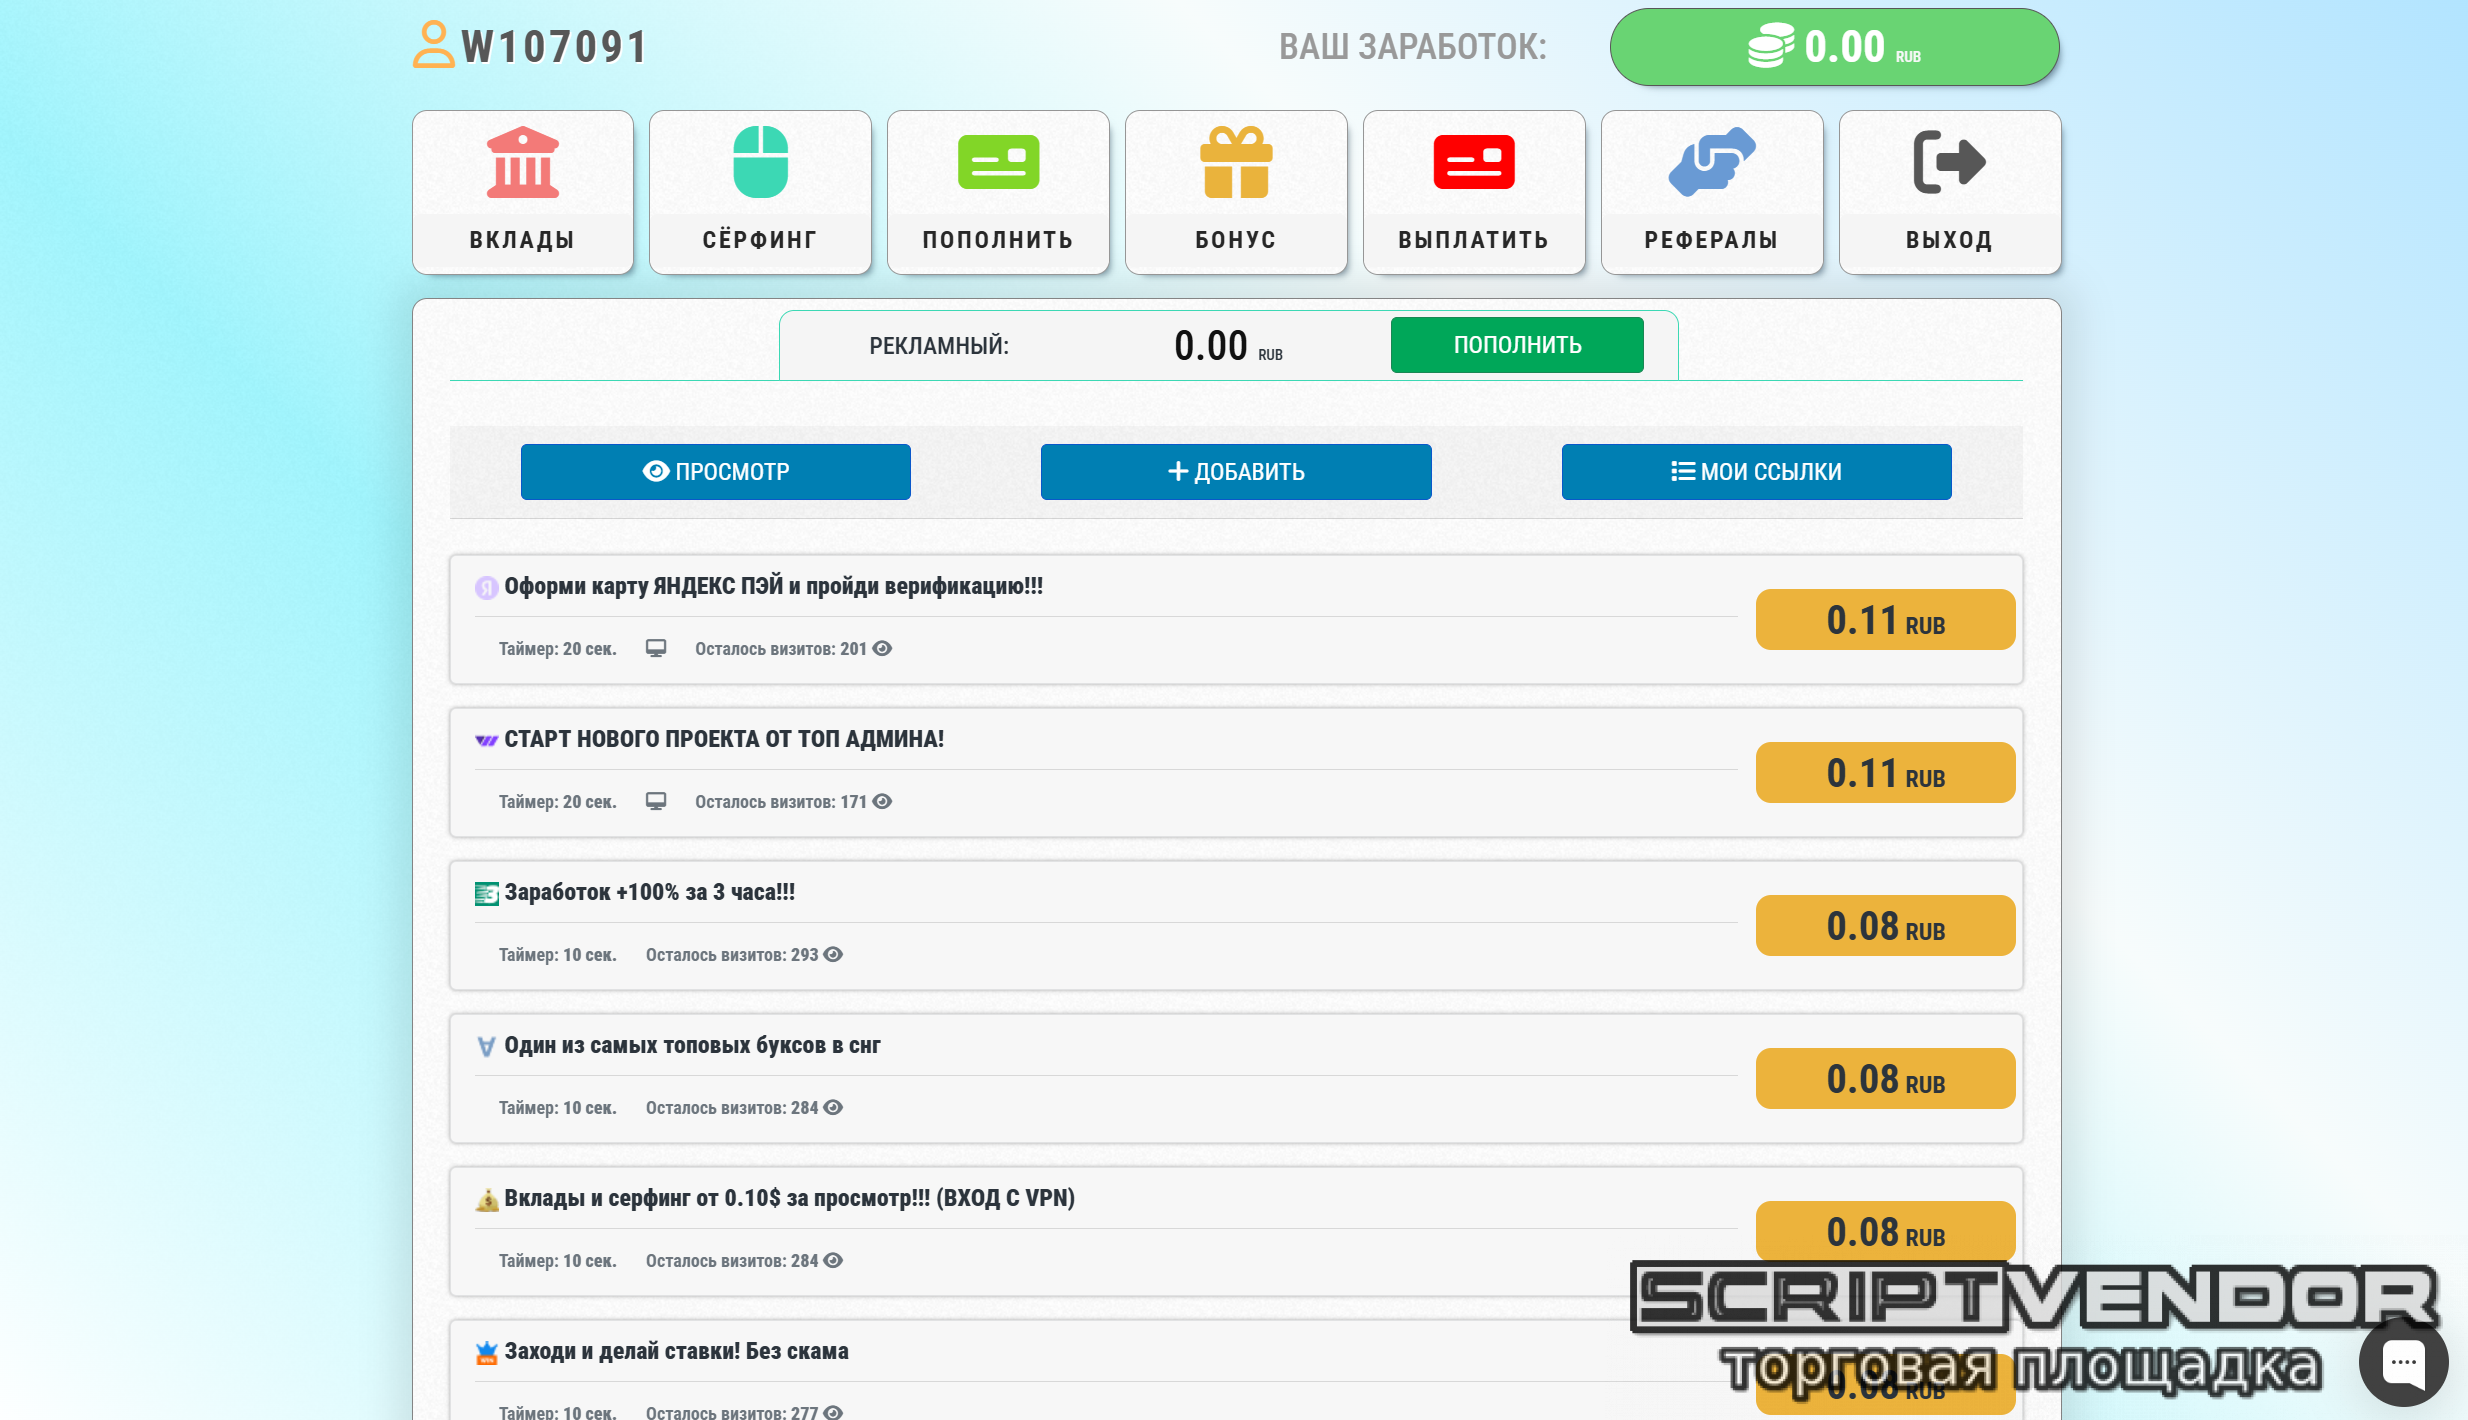Switch to the ДОБАВИТЬ tab
The image size is (2468, 1420).
pos(1236,472)
